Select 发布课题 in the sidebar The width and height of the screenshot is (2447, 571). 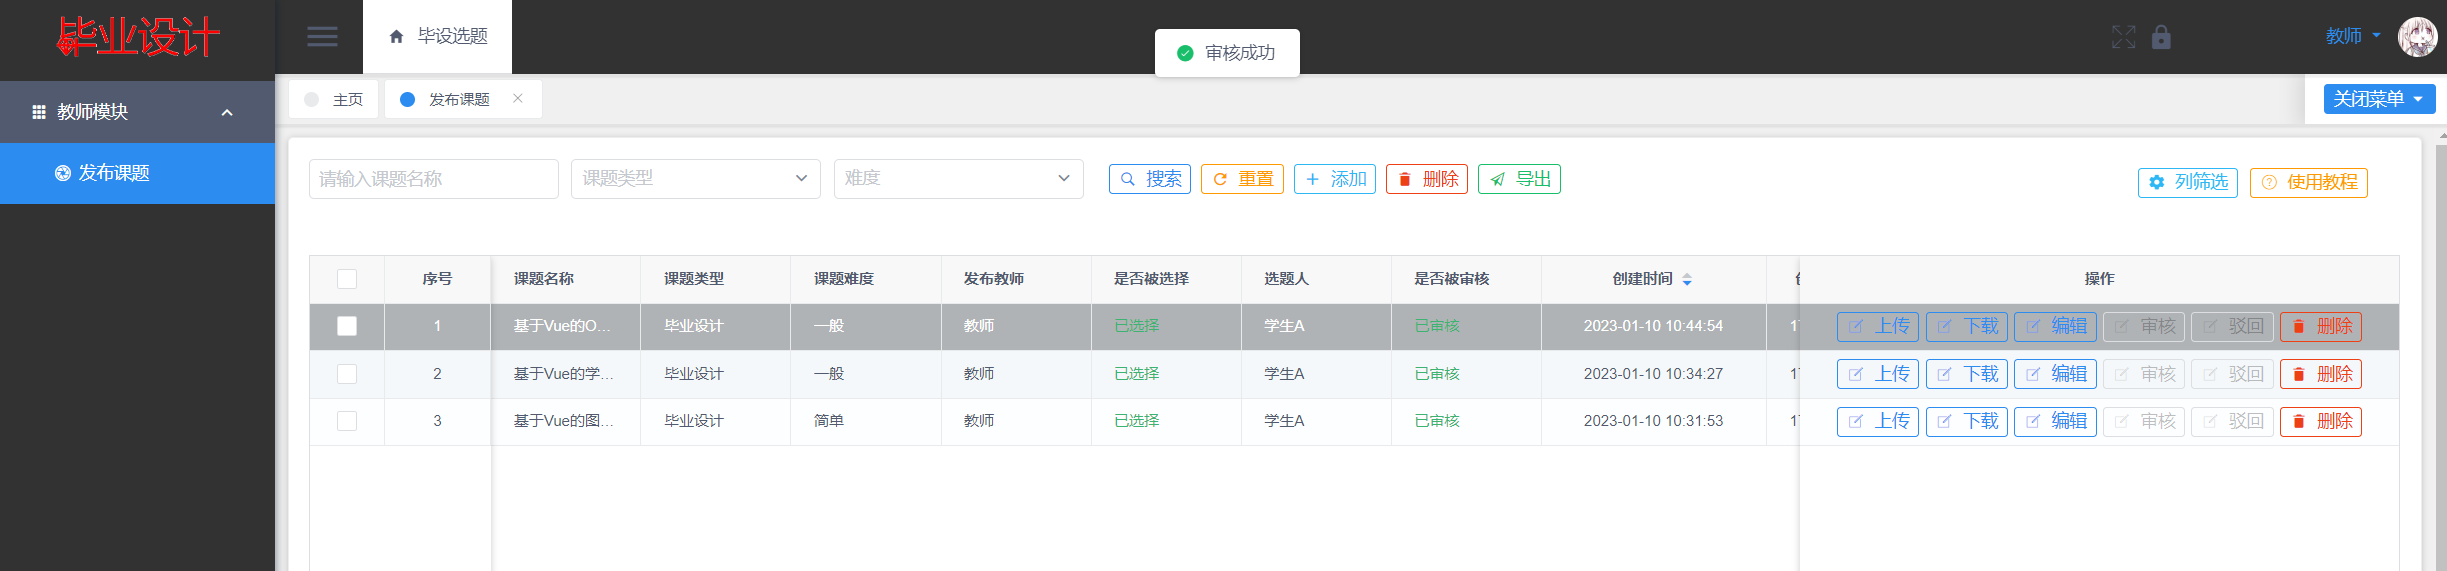(114, 173)
